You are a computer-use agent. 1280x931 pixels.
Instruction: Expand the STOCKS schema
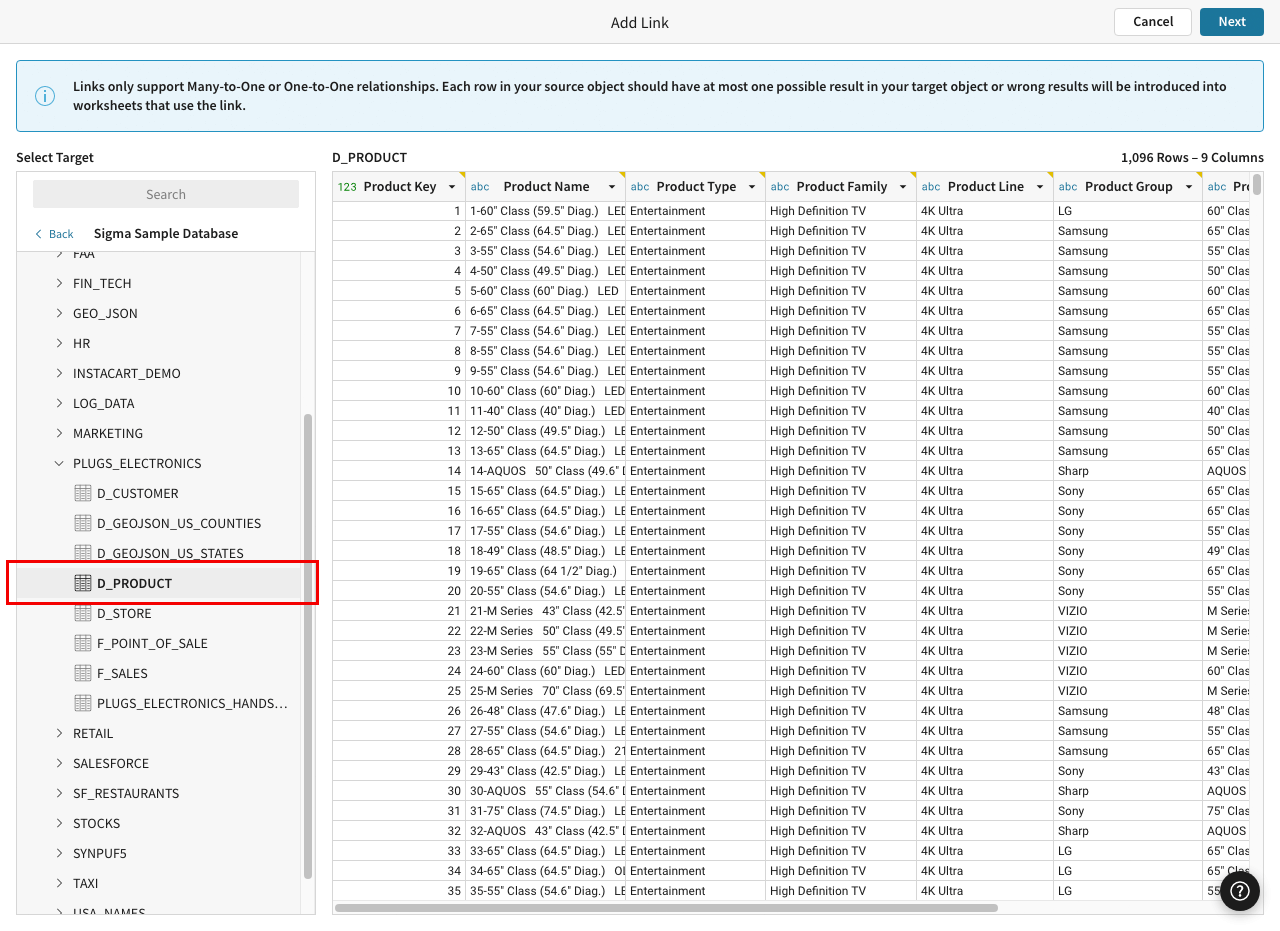point(60,823)
